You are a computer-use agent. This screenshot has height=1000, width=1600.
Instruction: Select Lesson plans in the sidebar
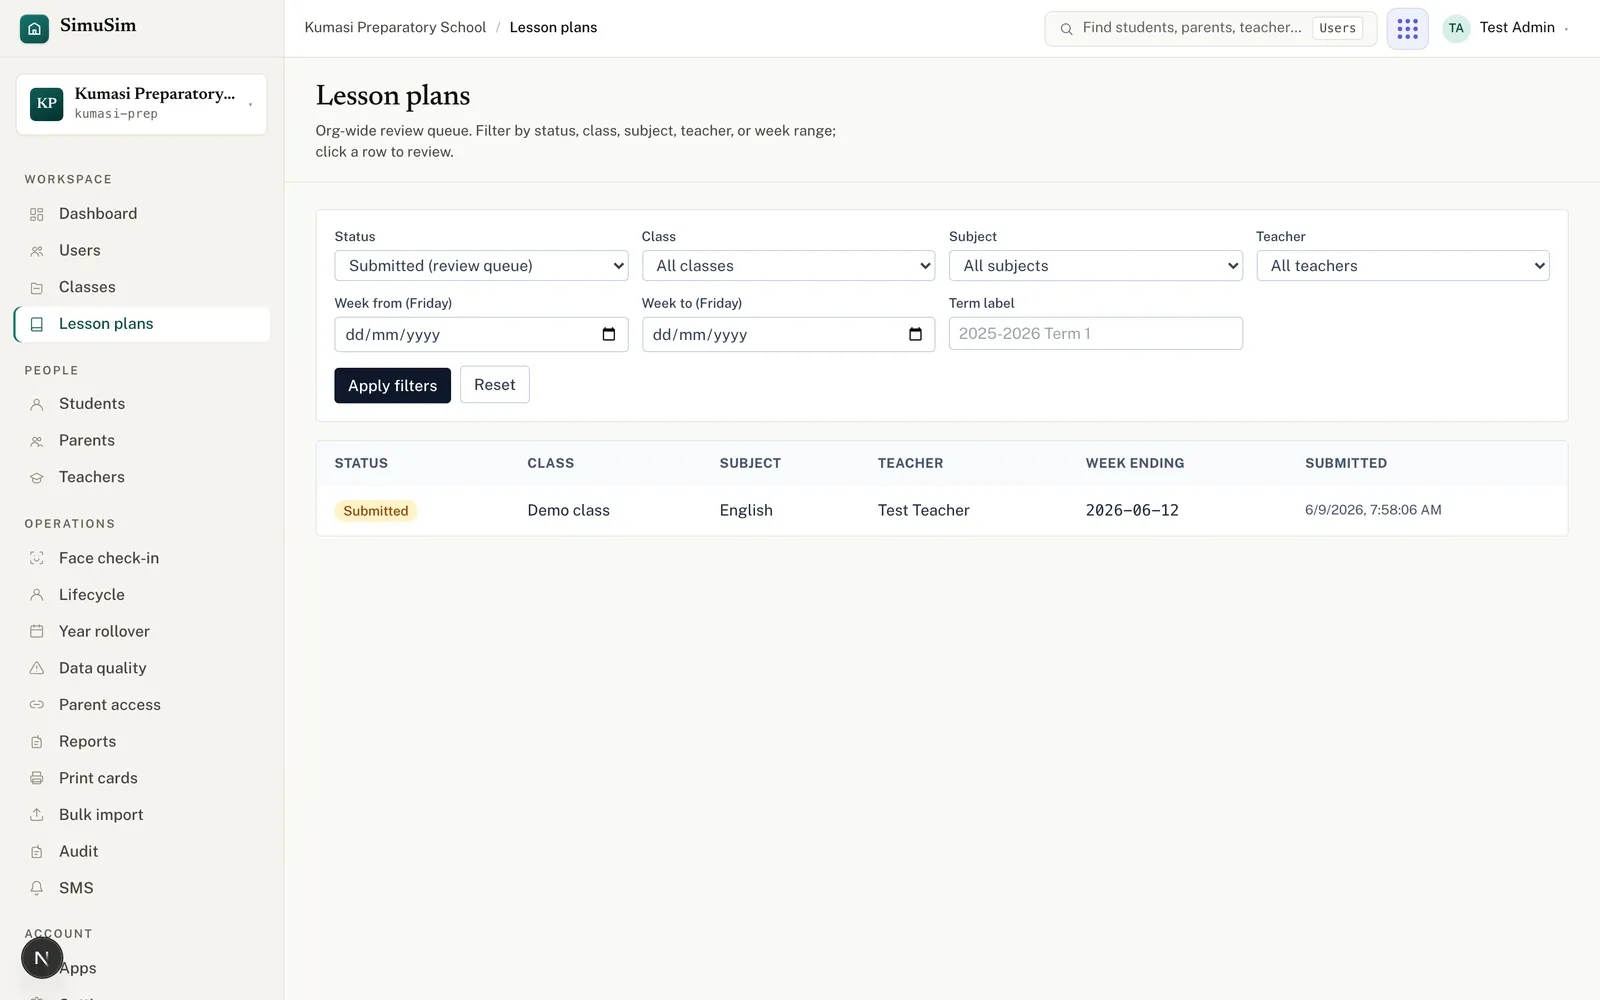(x=141, y=324)
